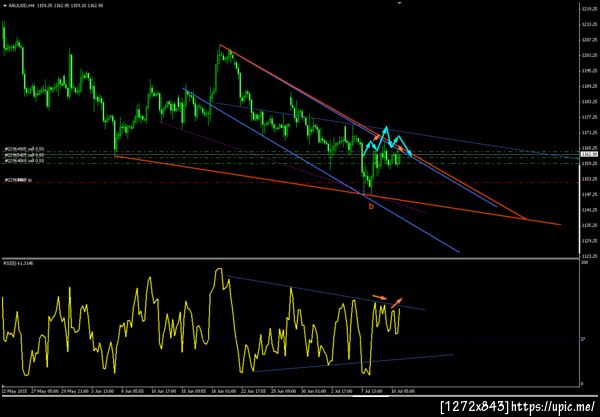Click the "25 Jun 09:00" time label

coord(284,391)
